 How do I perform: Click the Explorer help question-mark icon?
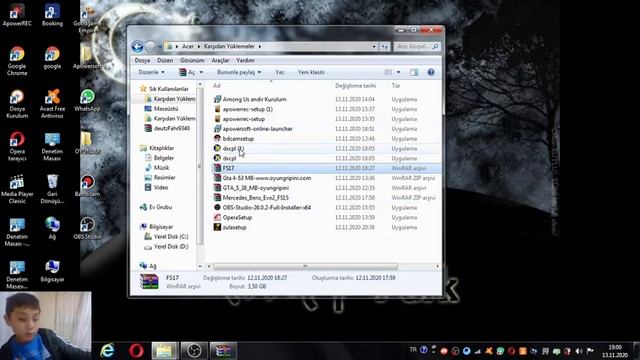[x=431, y=72]
